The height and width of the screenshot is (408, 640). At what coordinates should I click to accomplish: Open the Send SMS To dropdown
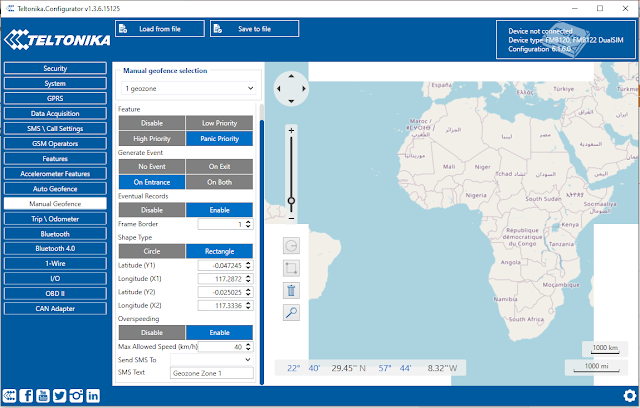click(212, 360)
